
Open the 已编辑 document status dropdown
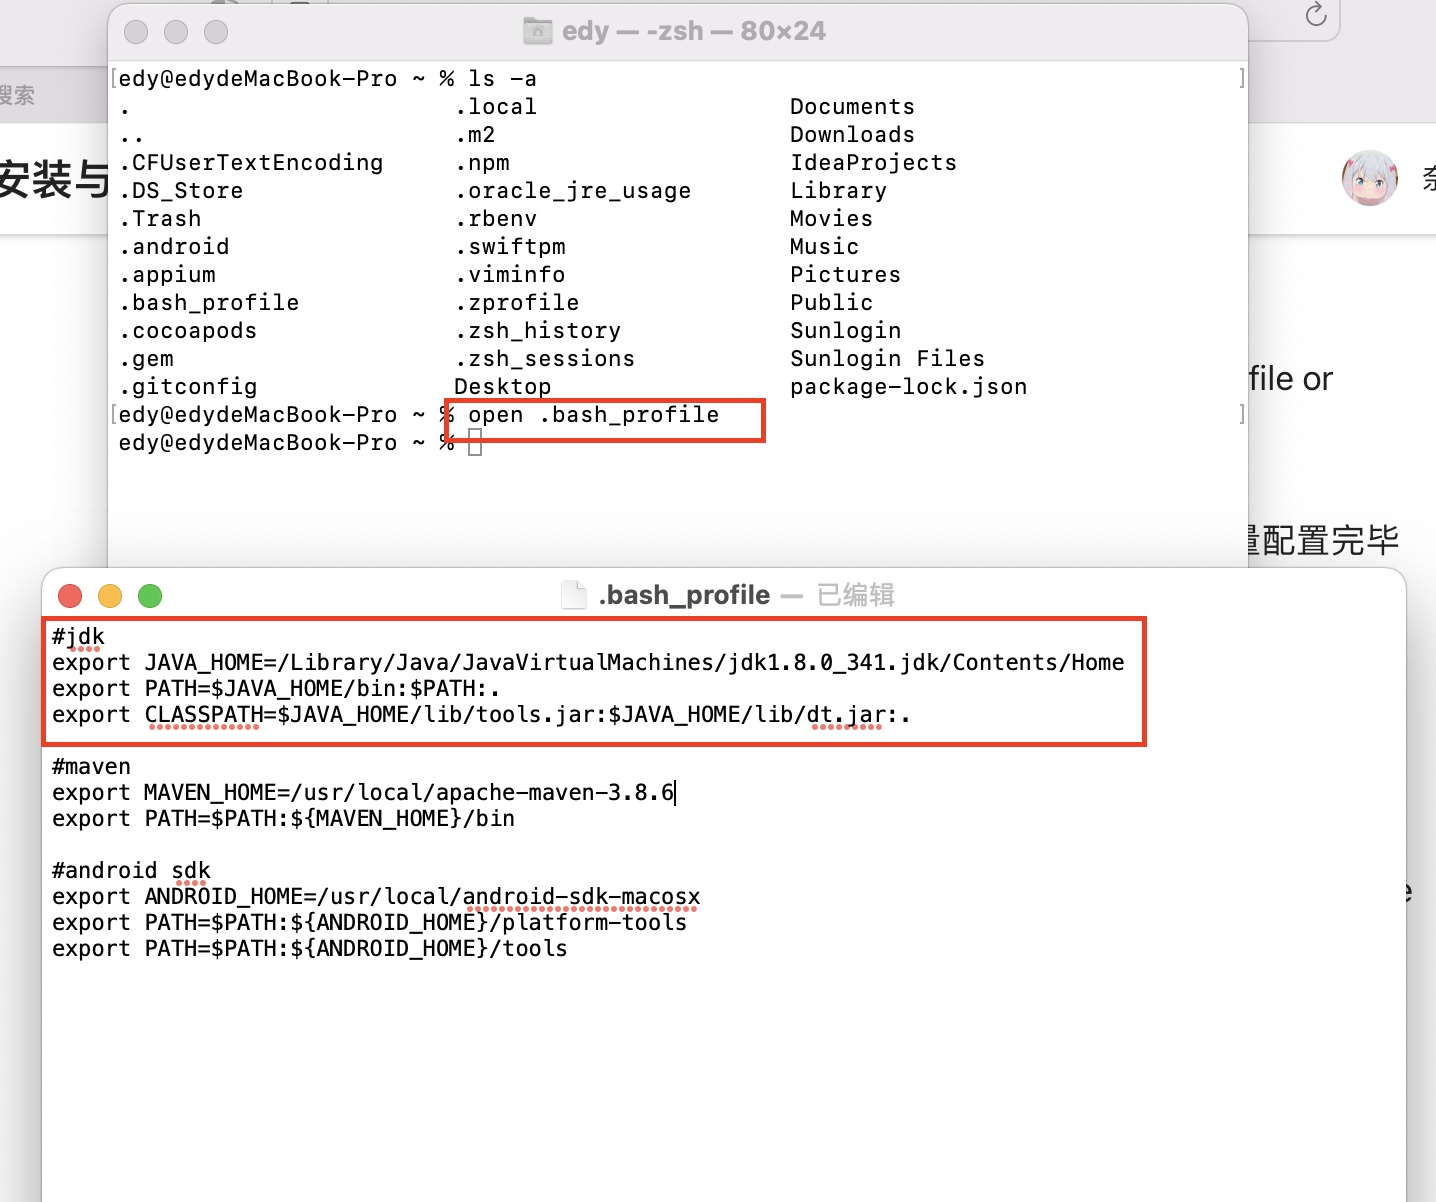[x=855, y=595]
